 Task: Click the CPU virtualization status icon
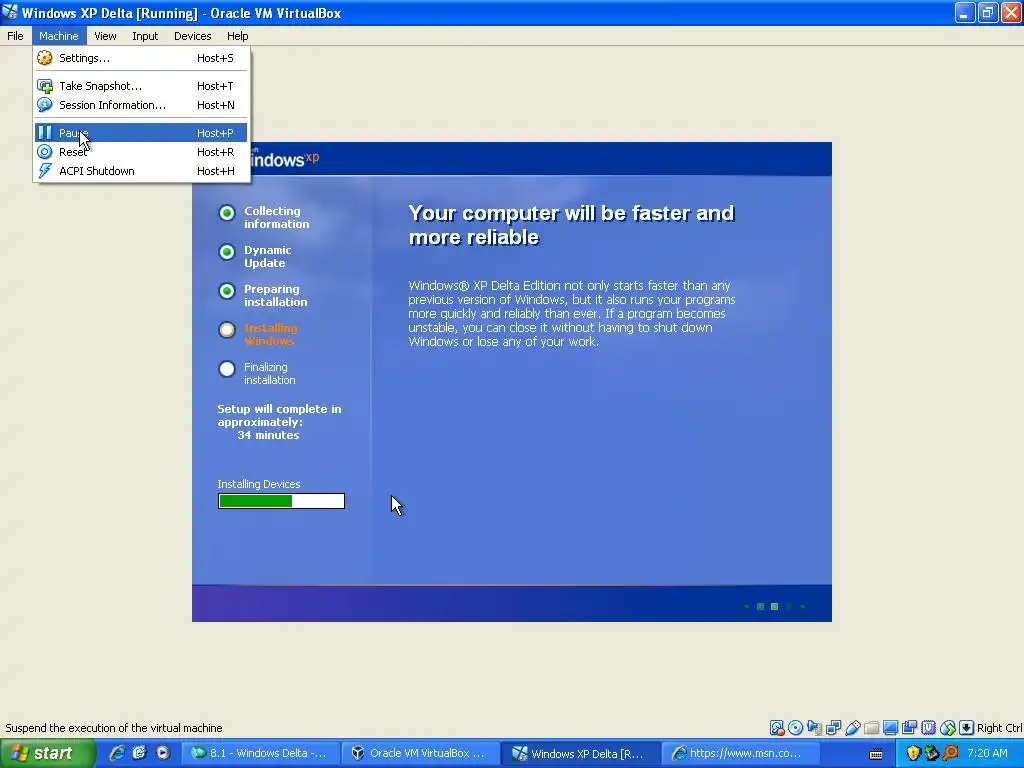pyautogui.click(x=928, y=728)
